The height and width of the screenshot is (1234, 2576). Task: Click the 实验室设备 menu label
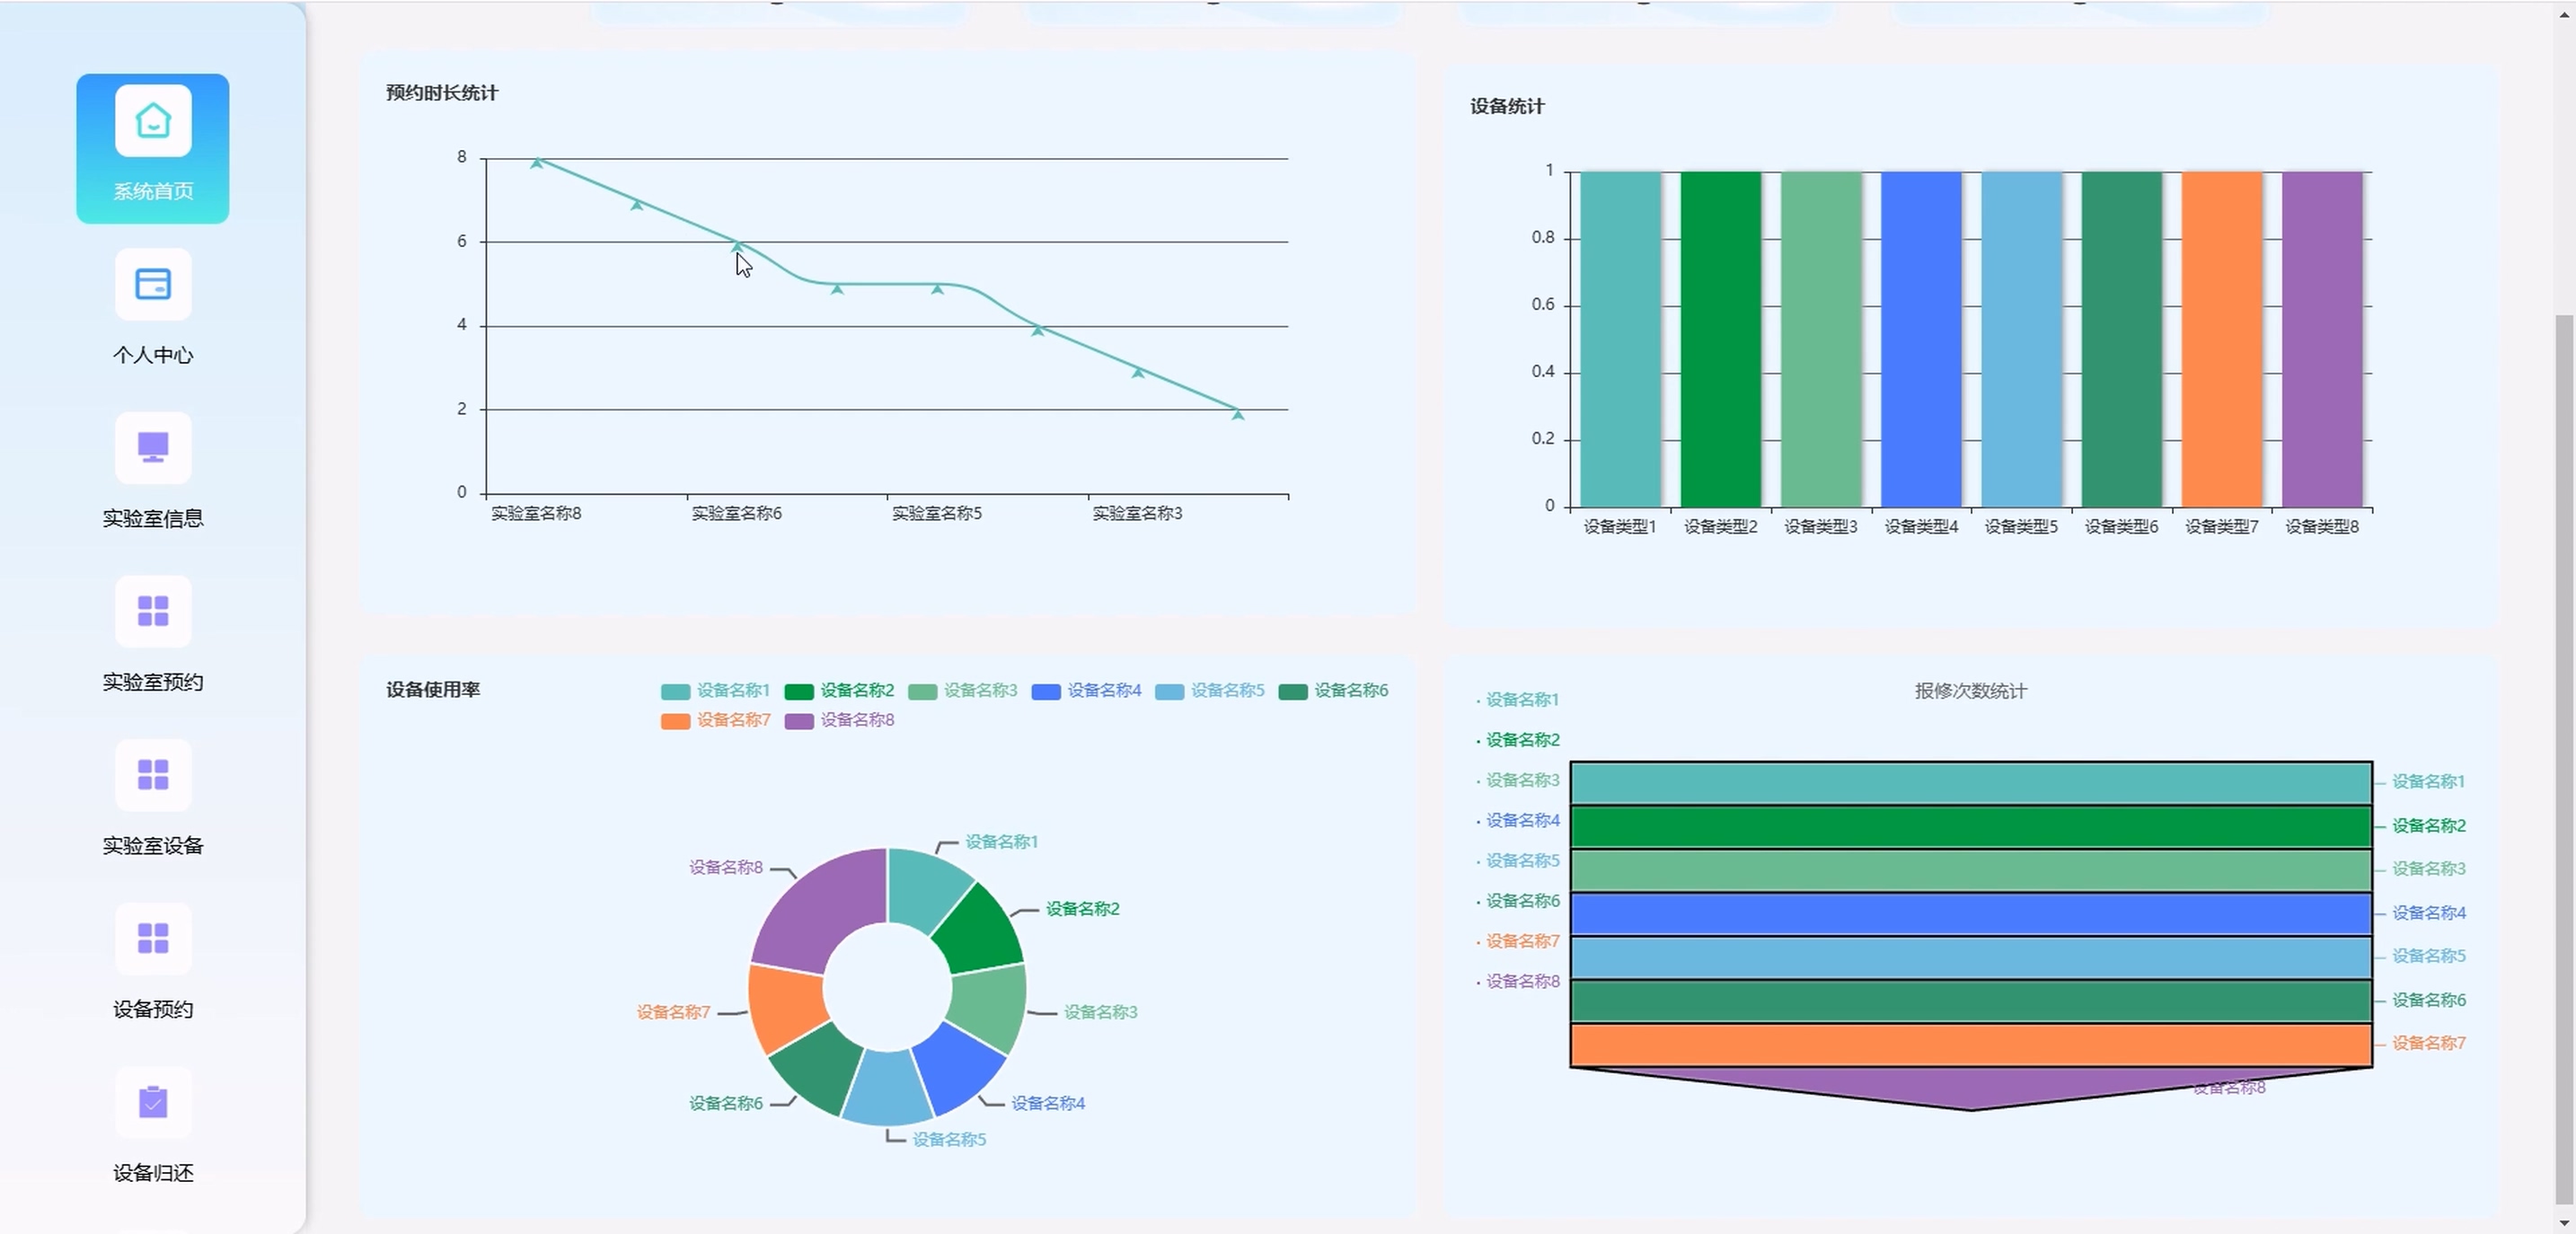tap(153, 846)
